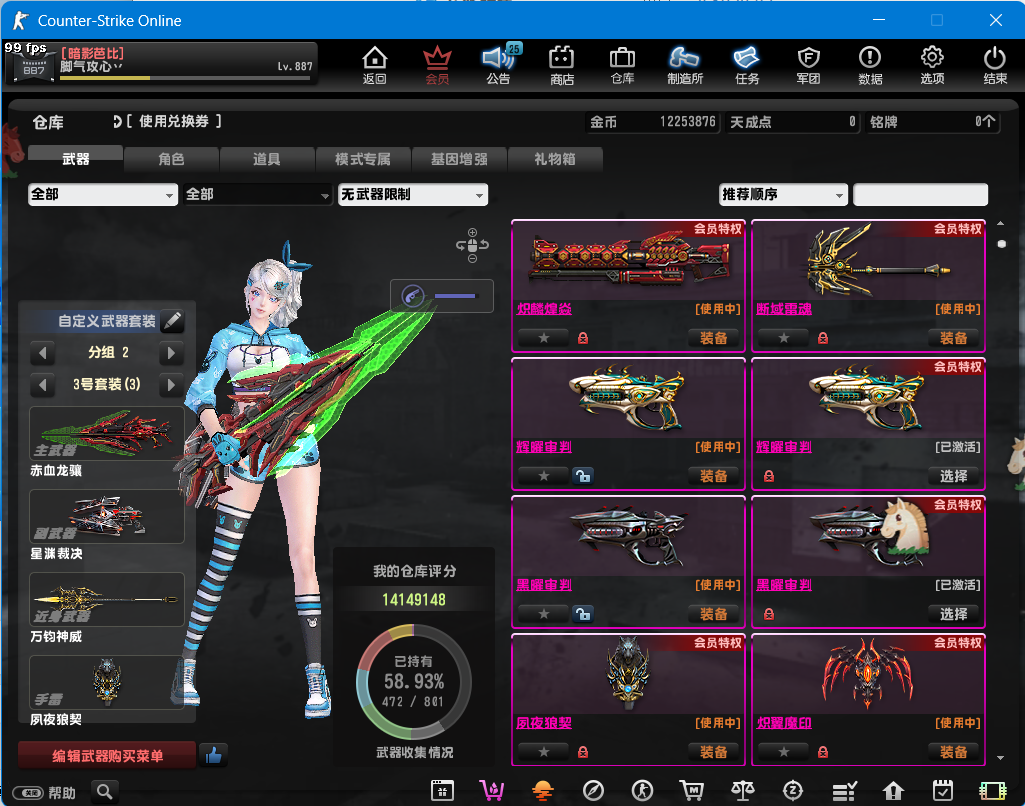The image size is (1025, 806).
Task: Open the 商店 shop icon
Action: (561, 65)
